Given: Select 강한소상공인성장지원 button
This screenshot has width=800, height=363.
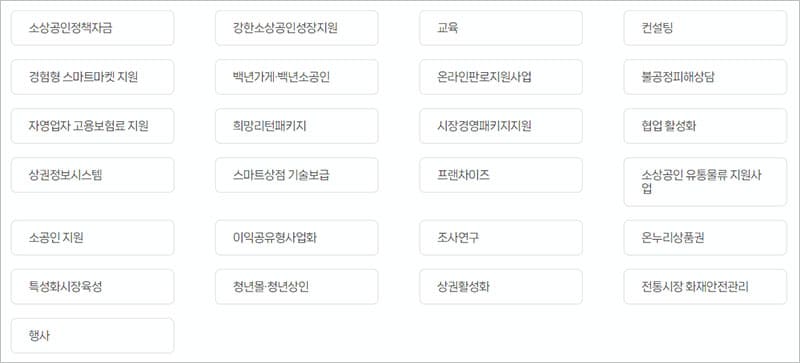Looking at the screenshot, I should (296, 28).
